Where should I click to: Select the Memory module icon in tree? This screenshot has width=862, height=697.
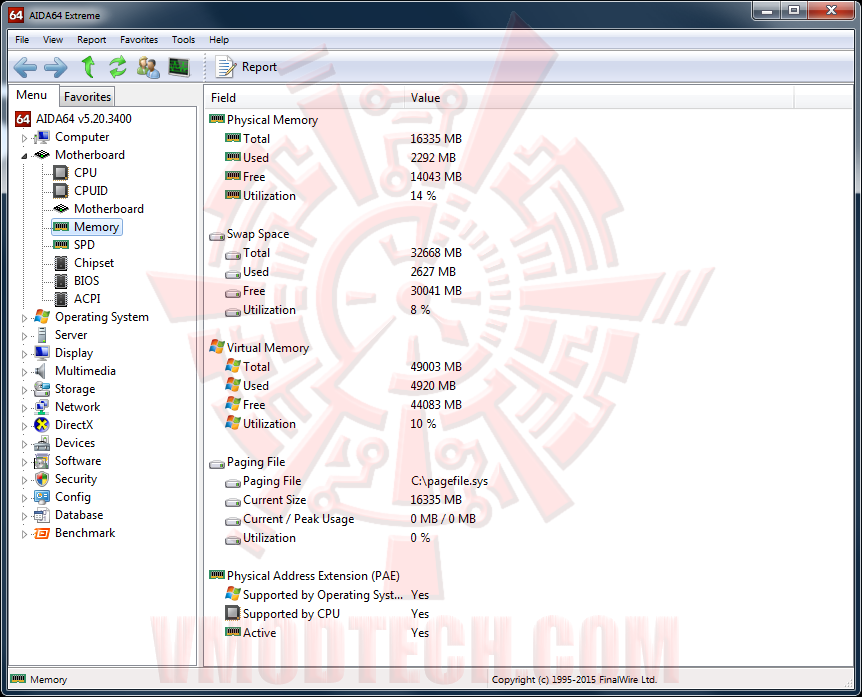60,227
